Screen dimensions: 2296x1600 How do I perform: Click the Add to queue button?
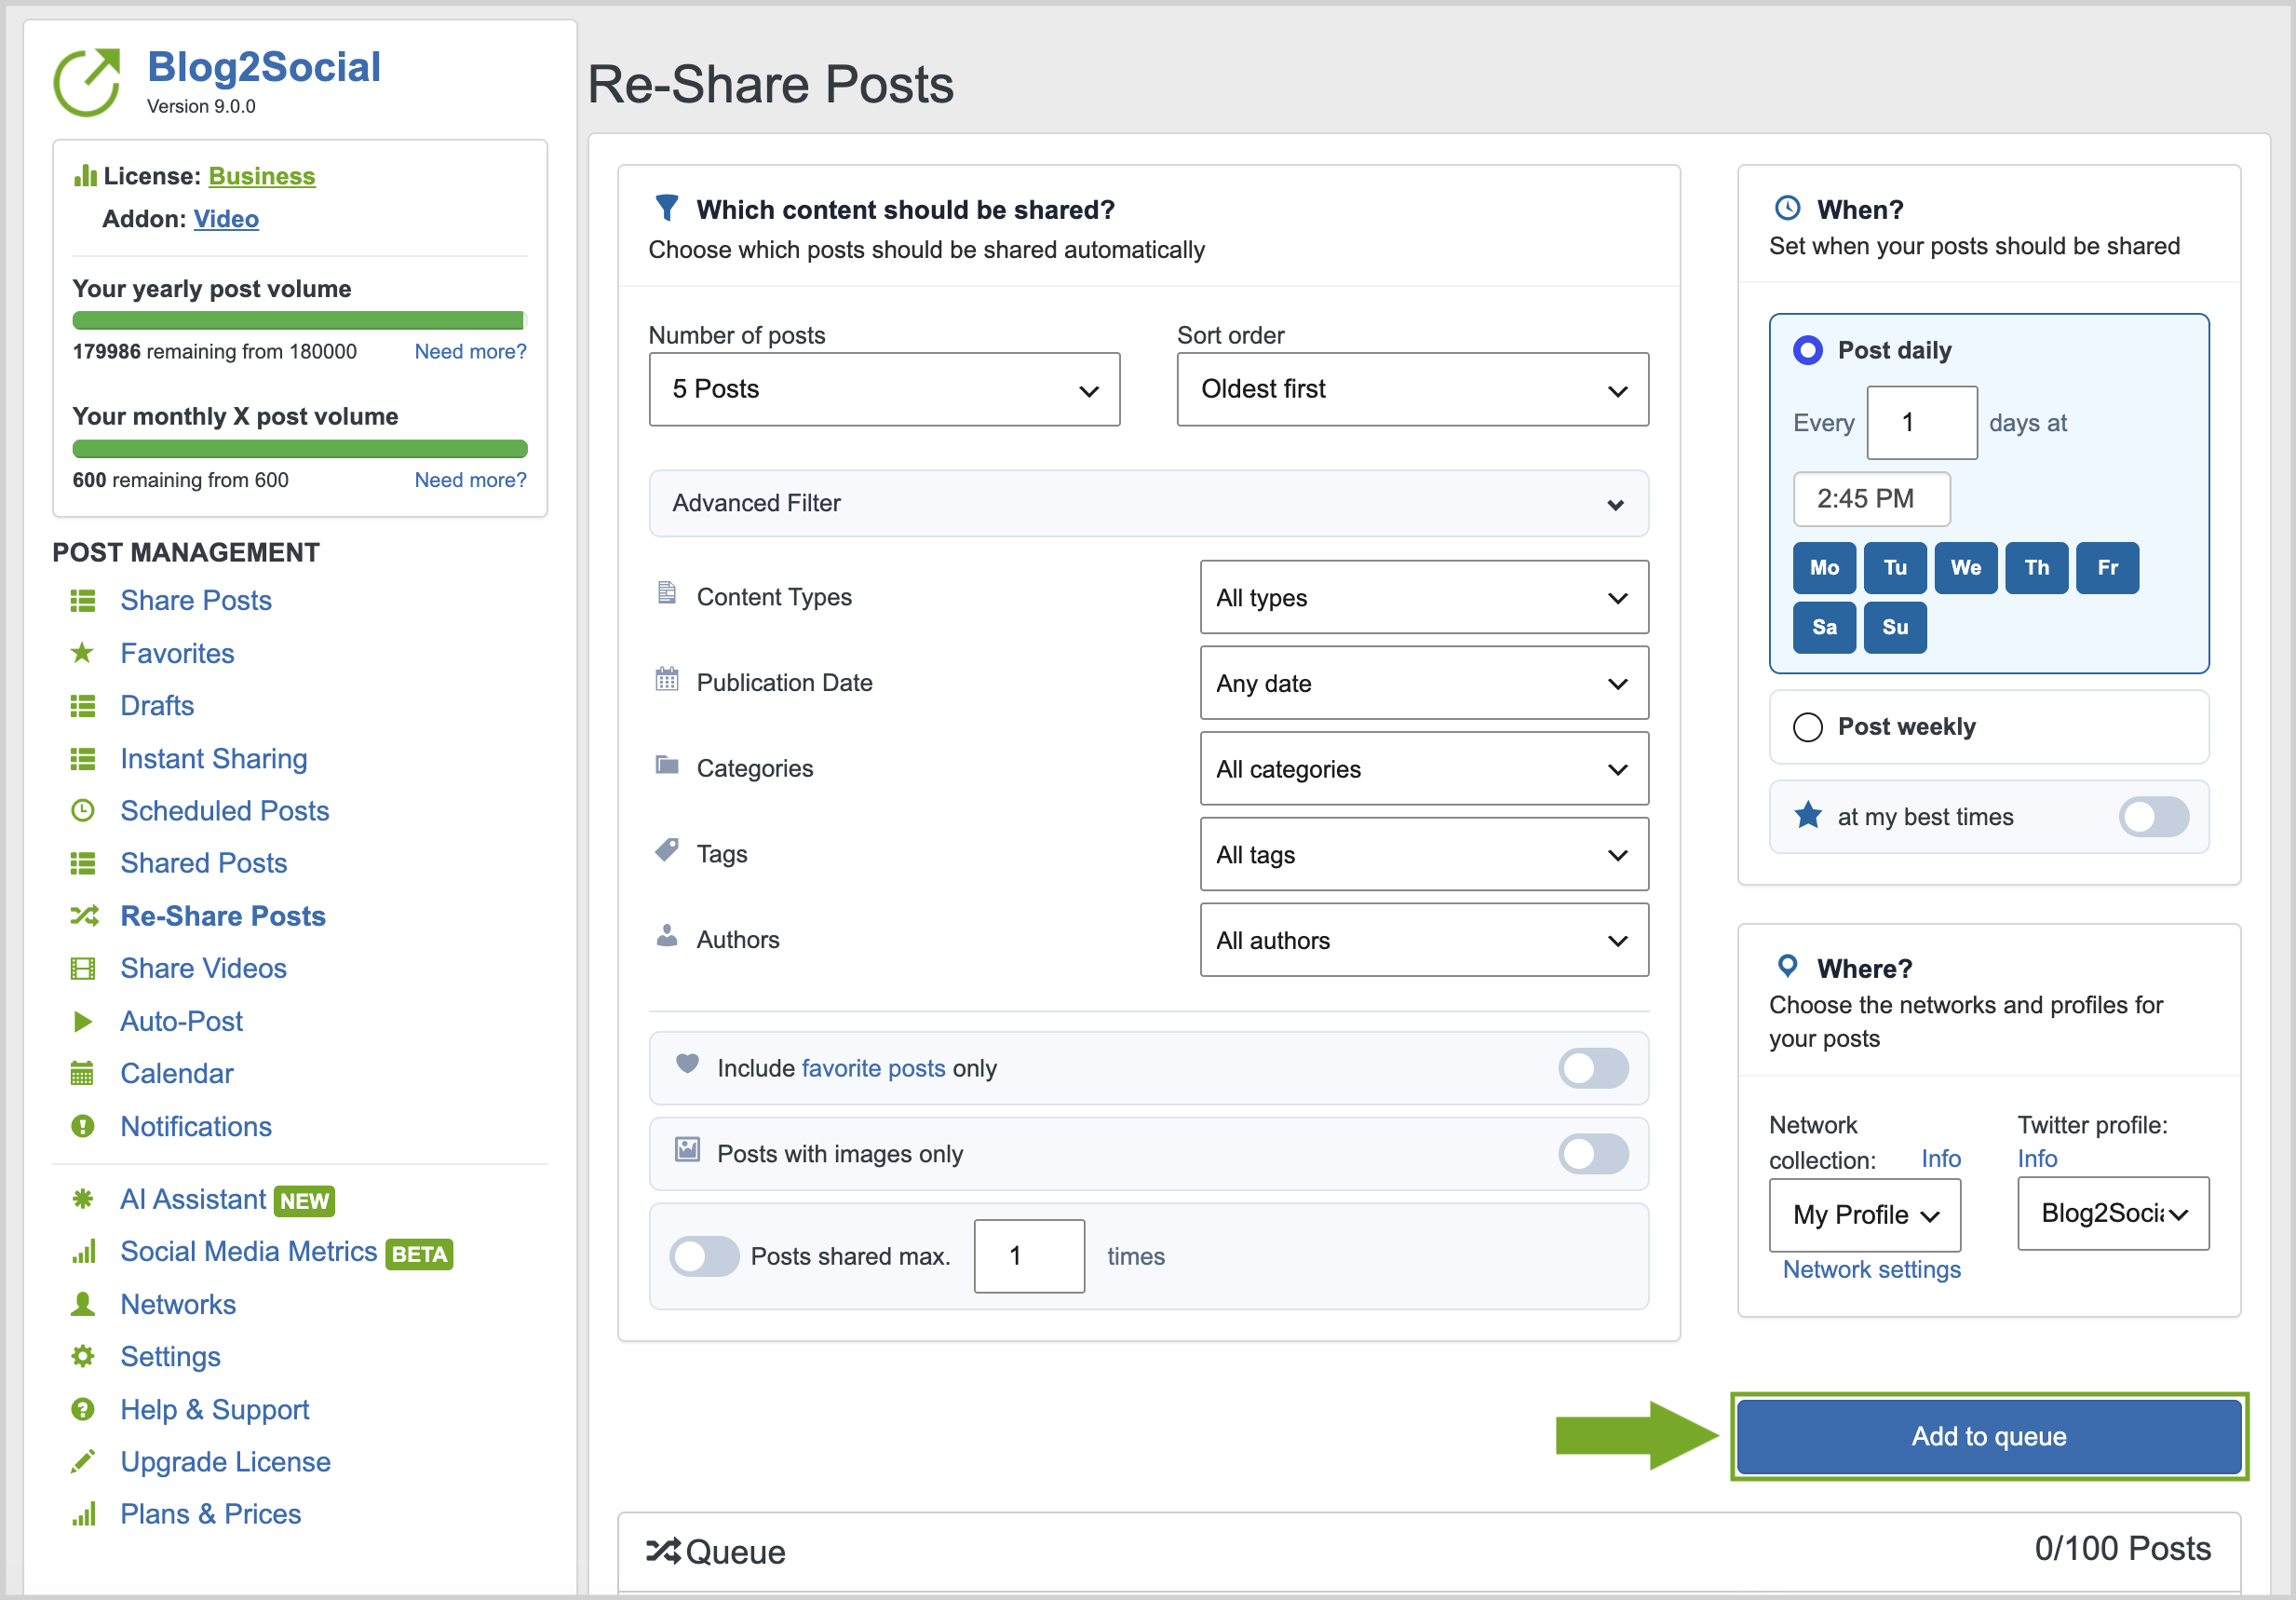[1989, 1436]
